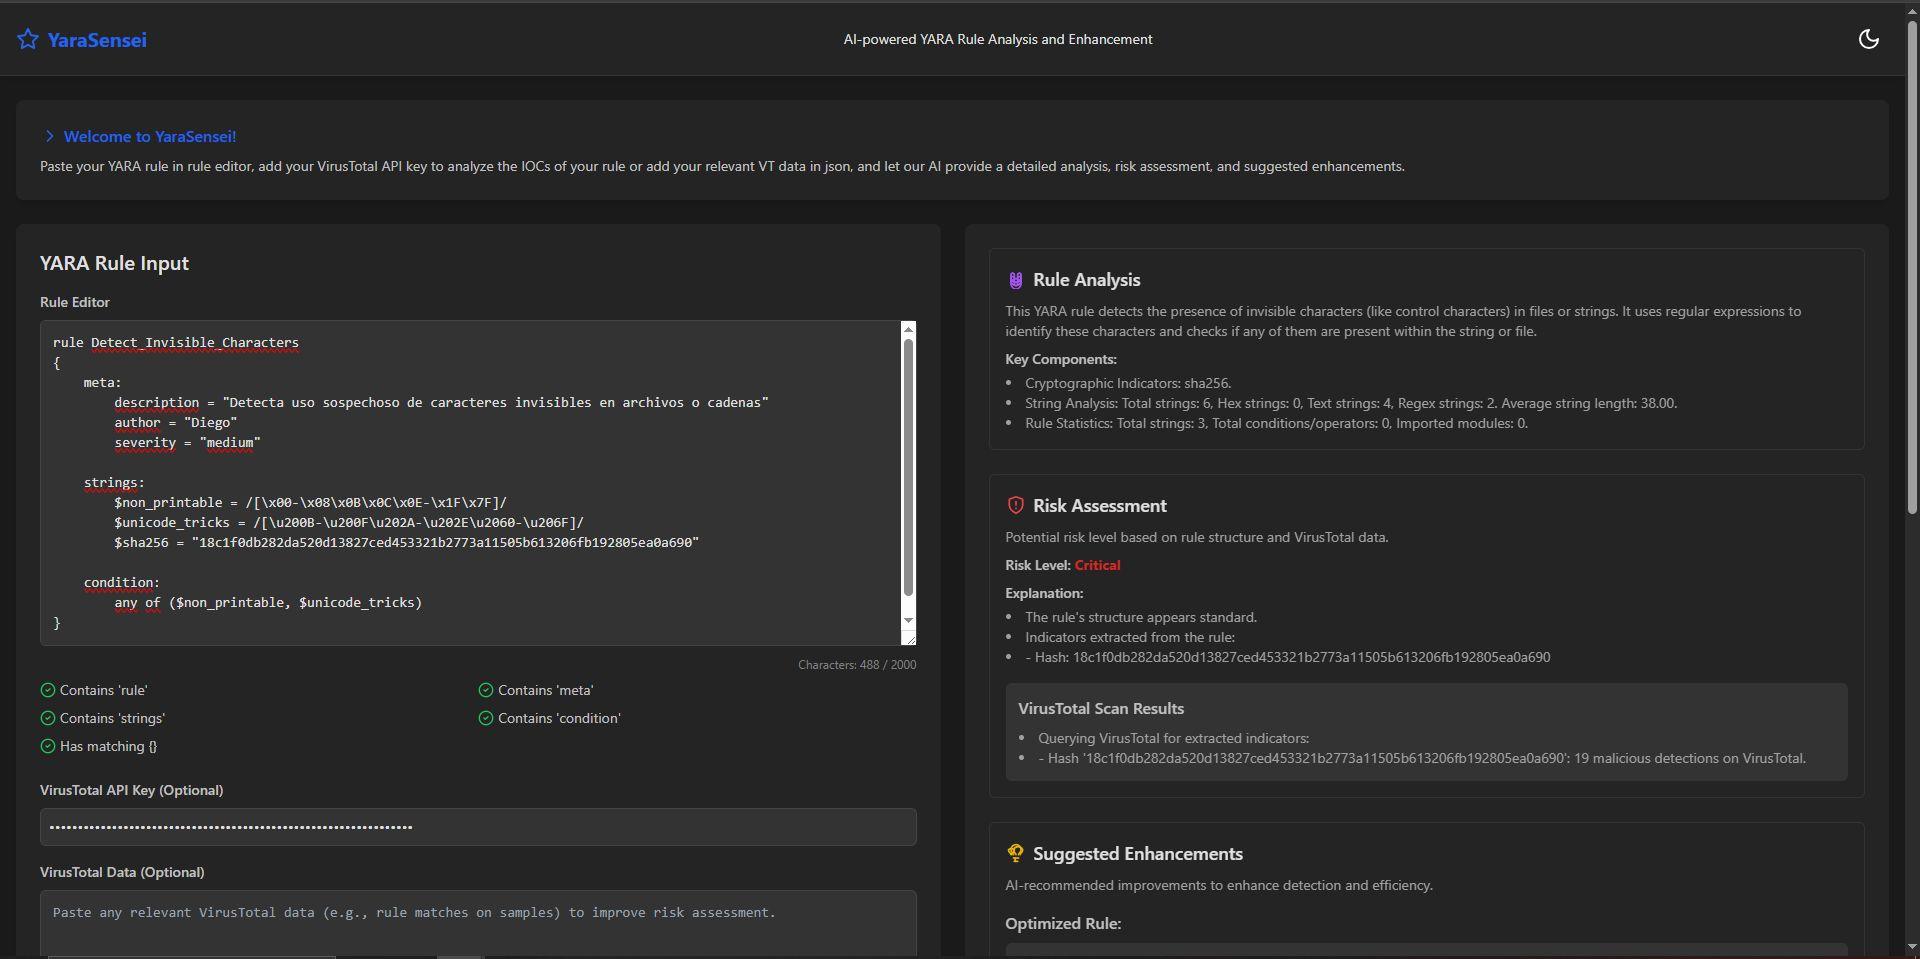Click the YARA Rule Input heading
This screenshot has height=959, width=1920.
[114, 263]
